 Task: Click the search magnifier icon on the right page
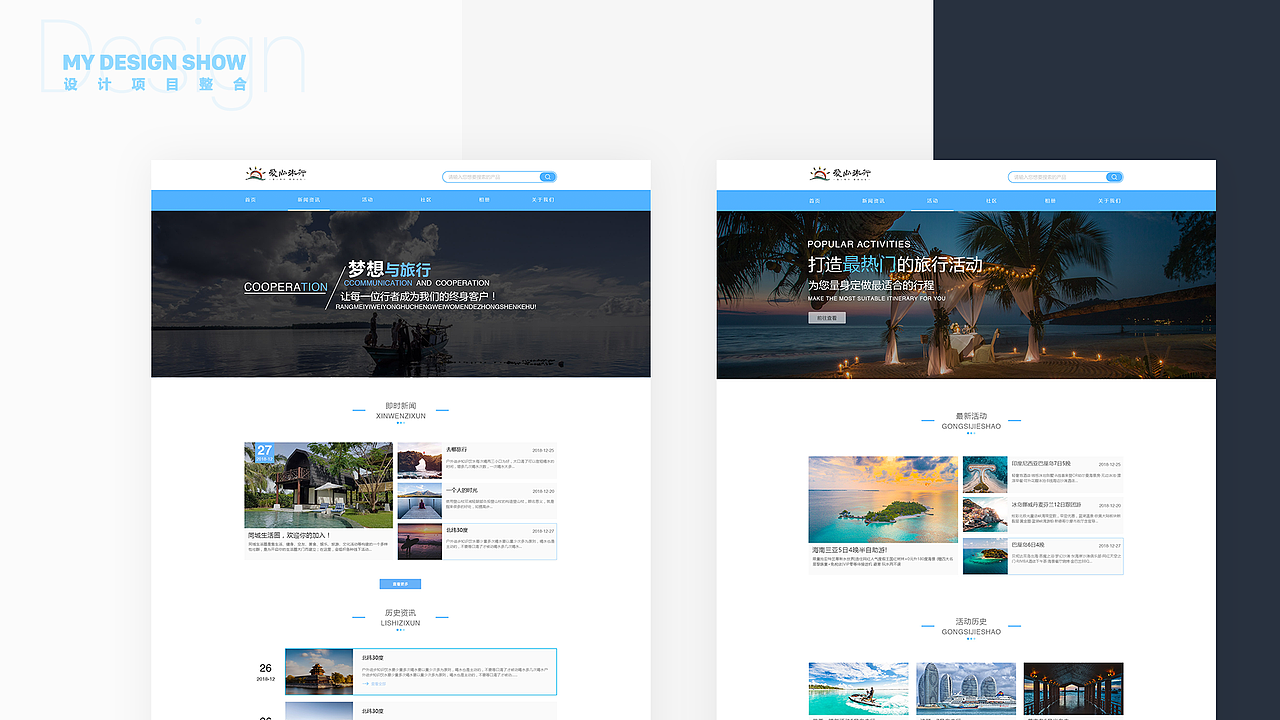click(x=1113, y=177)
